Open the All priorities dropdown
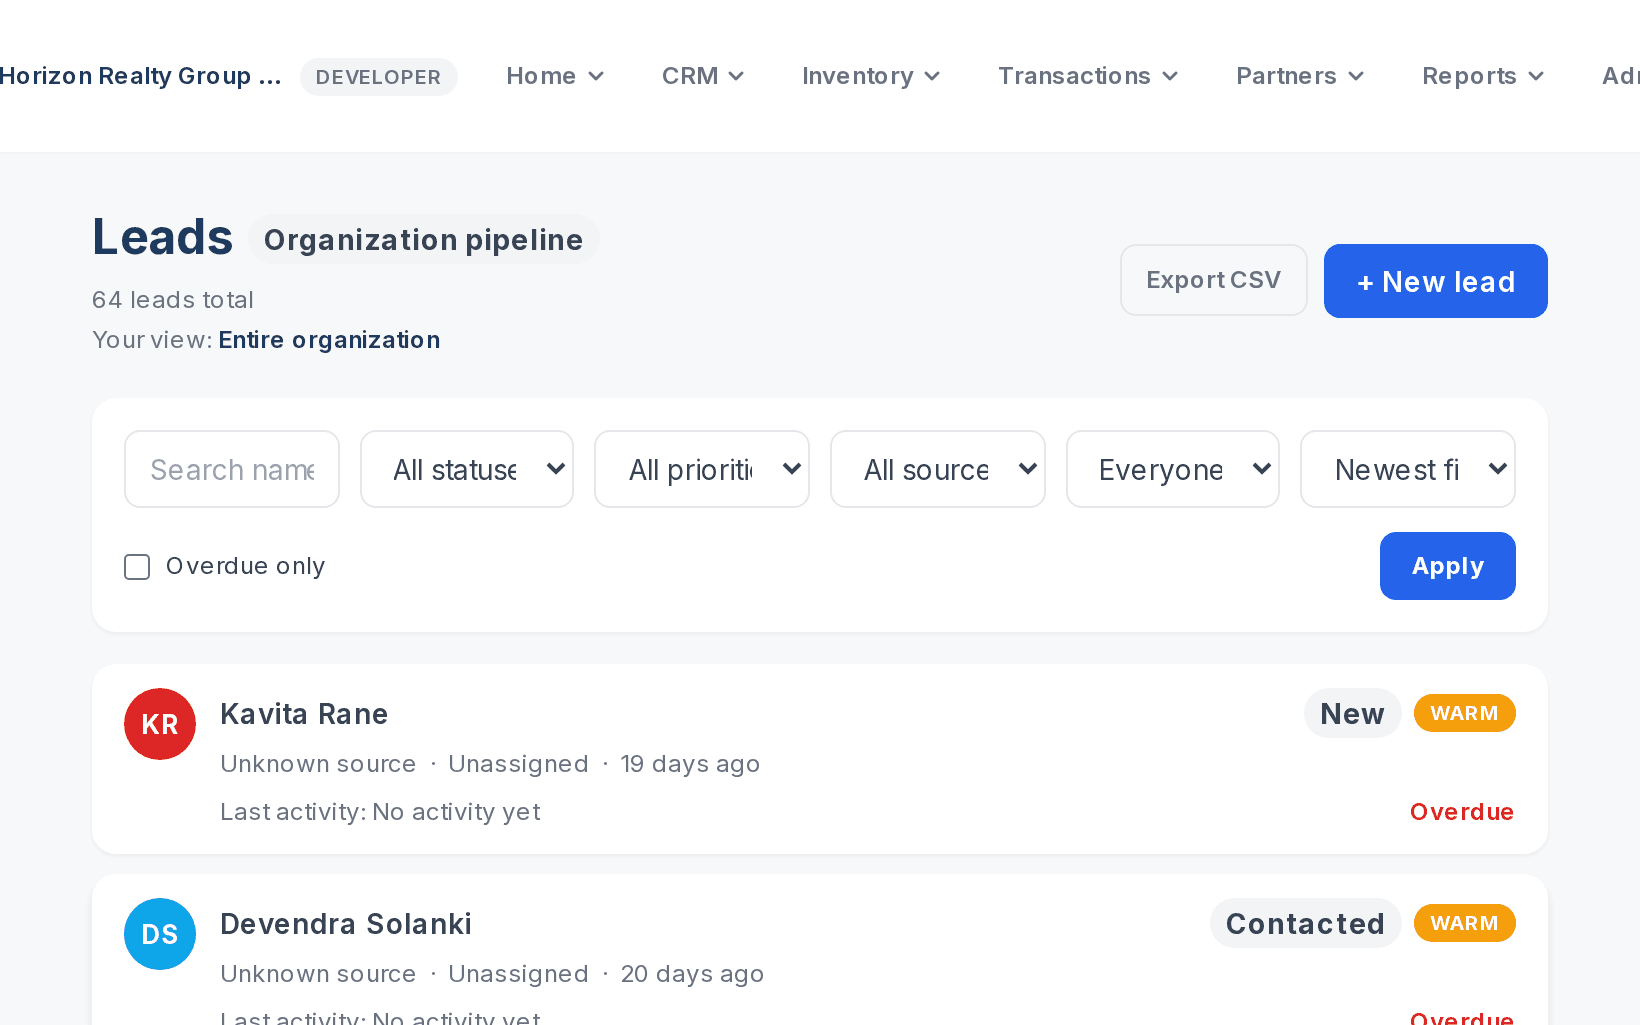Image resolution: width=1640 pixels, height=1025 pixels. click(702, 469)
